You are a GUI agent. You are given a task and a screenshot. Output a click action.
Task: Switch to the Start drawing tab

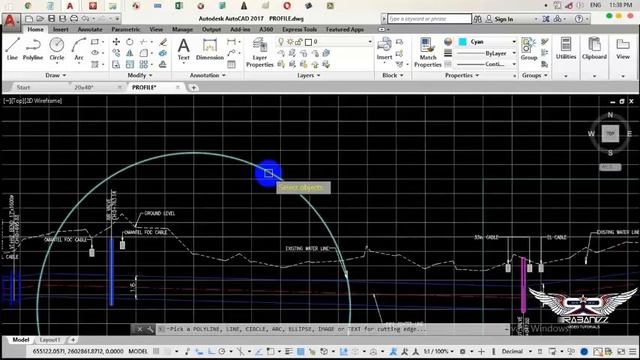pyautogui.click(x=23, y=87)
